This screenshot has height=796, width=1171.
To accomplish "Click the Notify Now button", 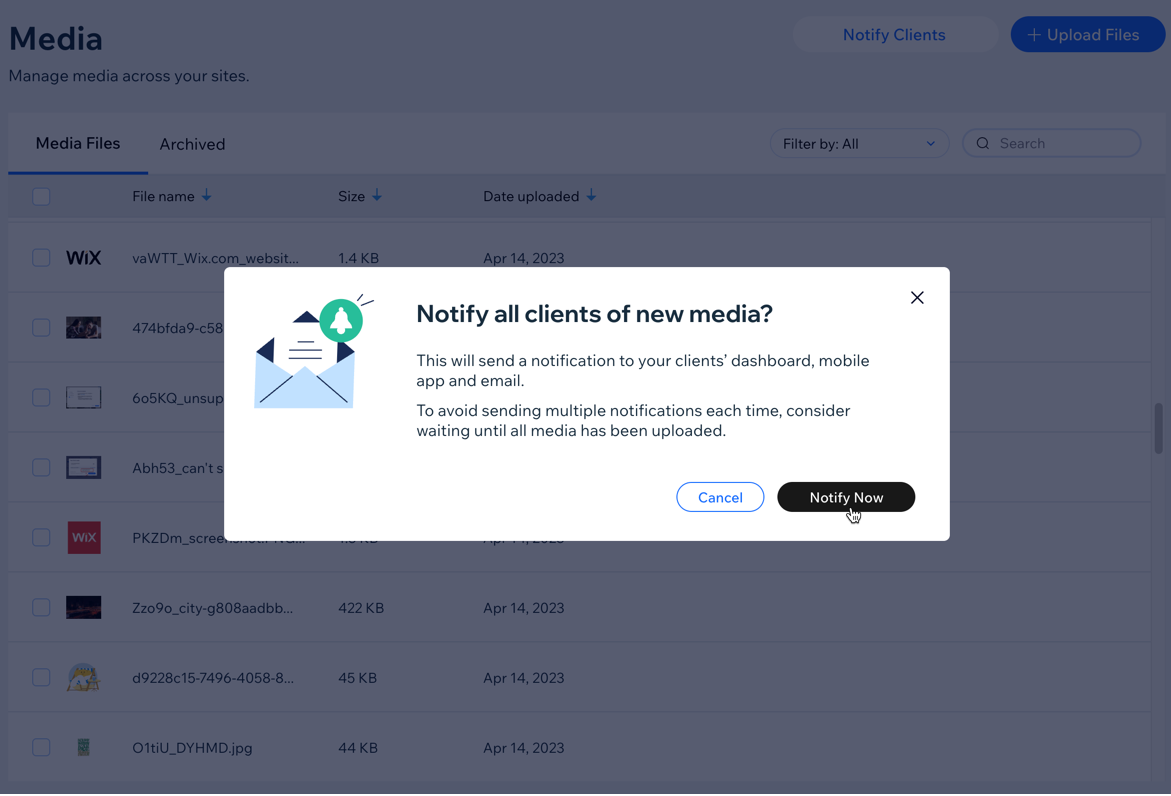I will (845, 497).
